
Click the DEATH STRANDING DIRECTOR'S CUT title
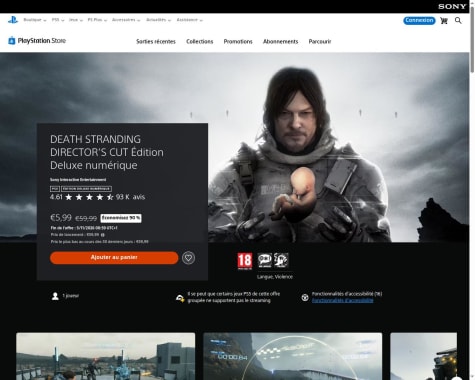point(107,152)
